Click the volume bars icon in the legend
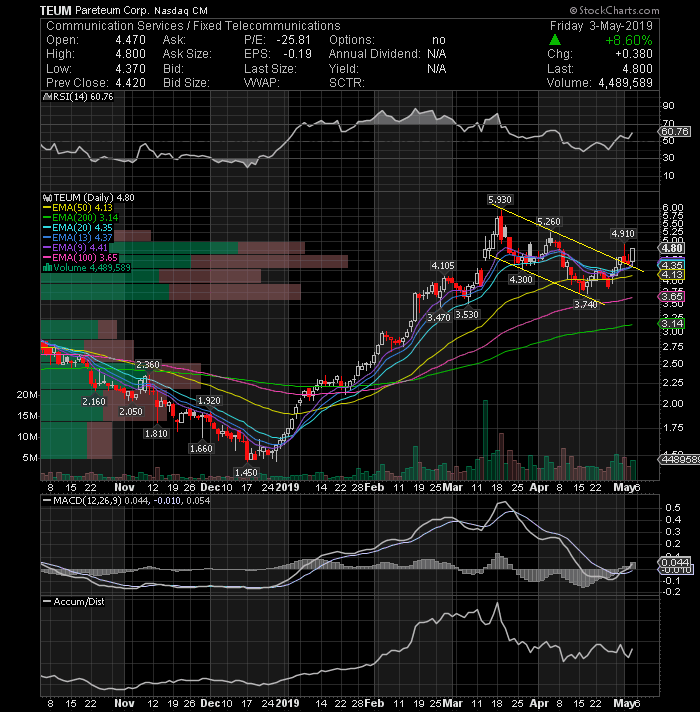Viewport: 700px width, 712px height. click(47, 267)
